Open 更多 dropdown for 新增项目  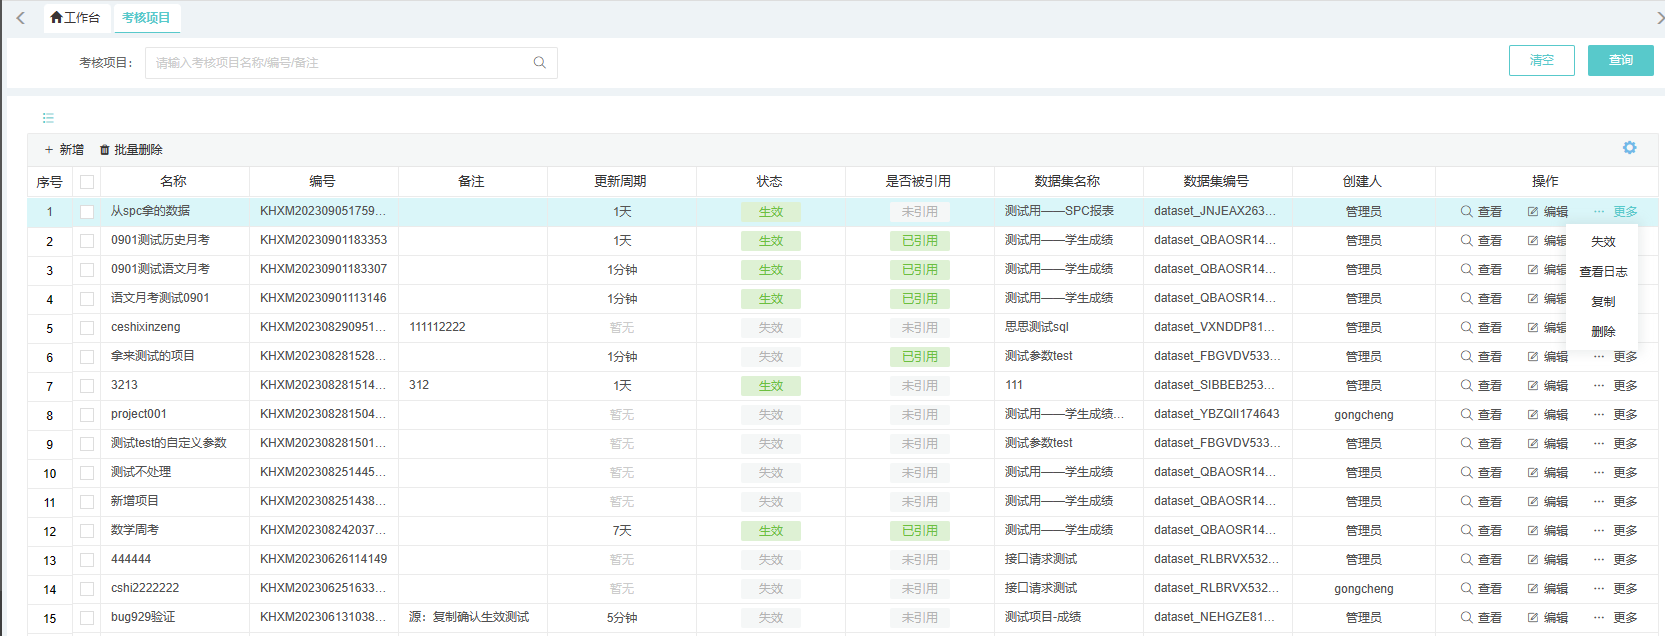[x=1616, y=502]
